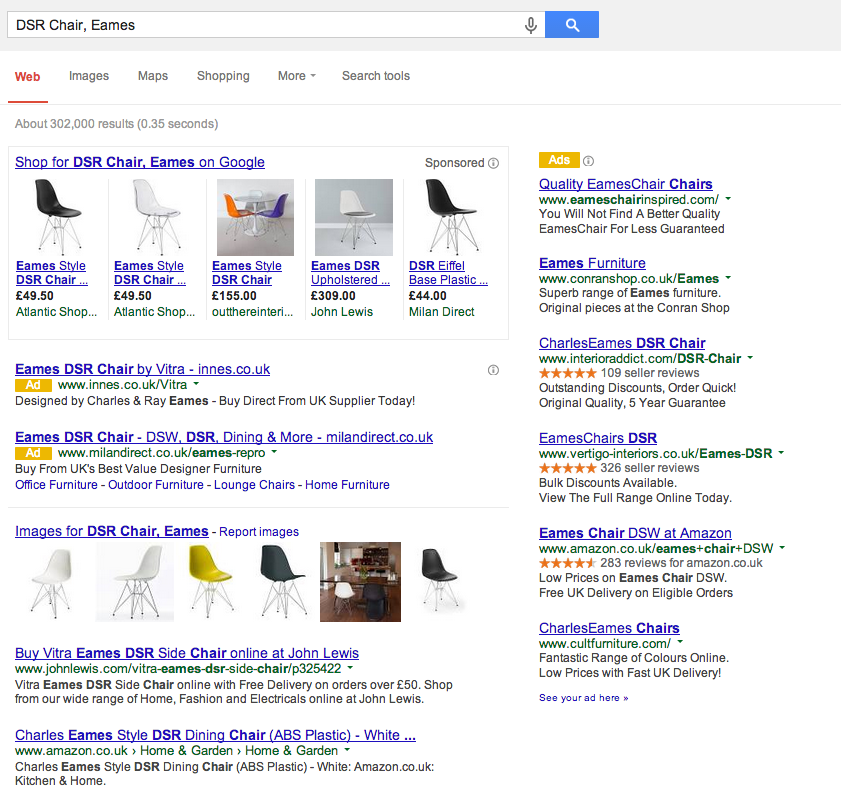Screen dimensions: 841x798
Task: Open the info icon beside the Ads label
Action: coord(588,161)
